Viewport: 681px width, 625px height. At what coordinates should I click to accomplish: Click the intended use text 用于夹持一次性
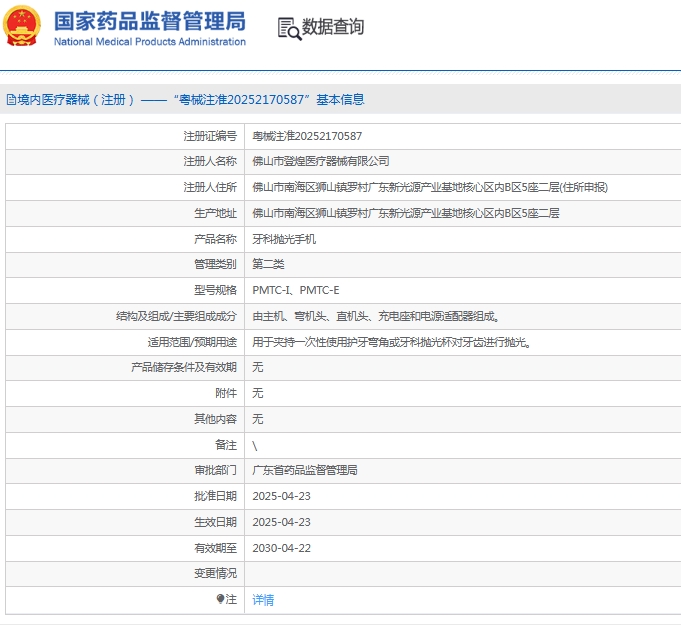392,342
